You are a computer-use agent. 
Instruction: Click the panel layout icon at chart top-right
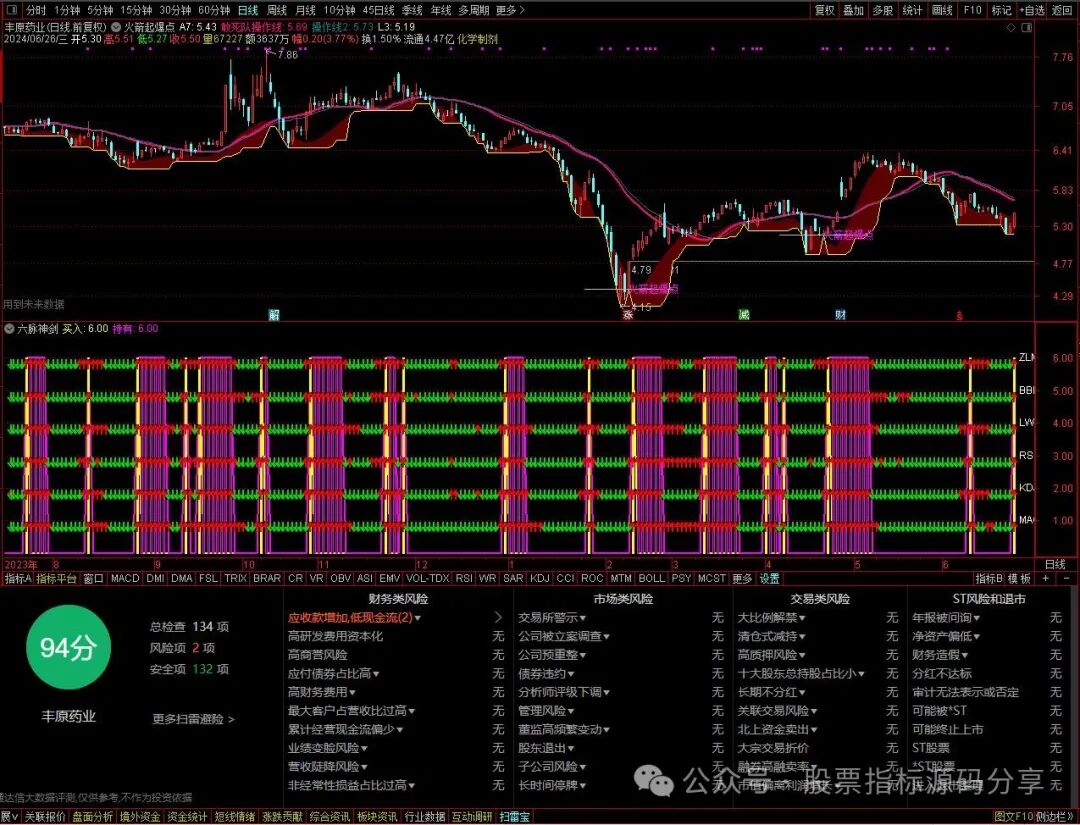click(x=1027, y=28)
